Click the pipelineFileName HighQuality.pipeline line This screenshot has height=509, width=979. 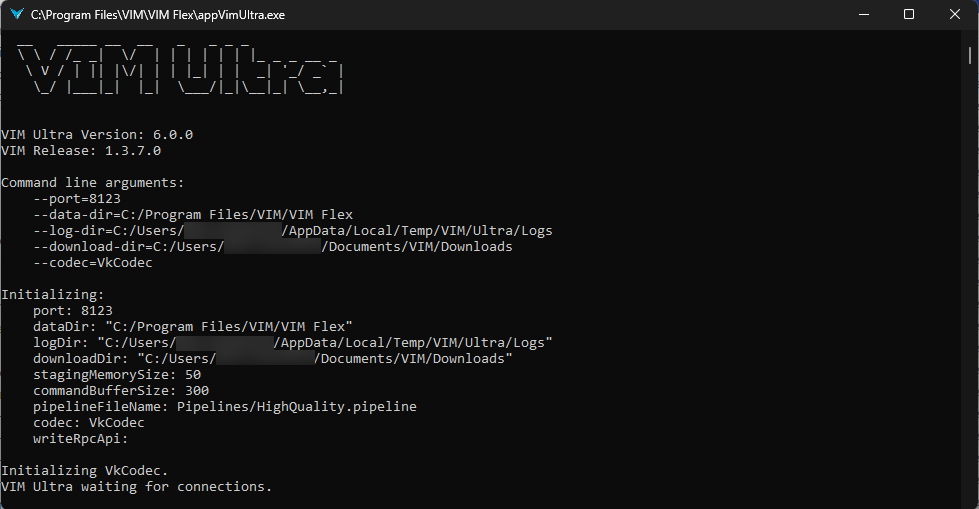coord(225,407)
